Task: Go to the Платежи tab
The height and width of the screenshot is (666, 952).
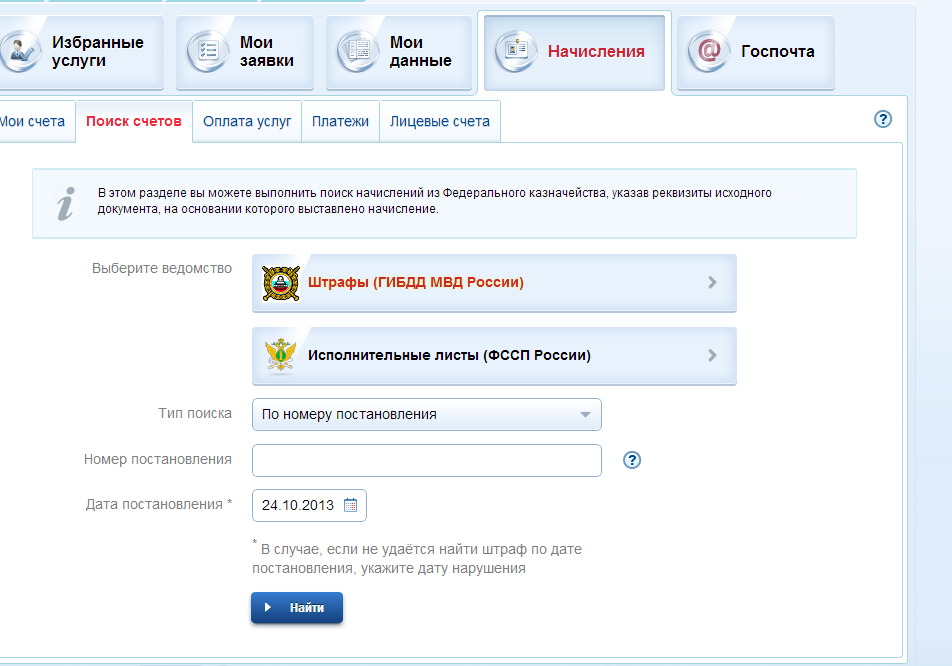Action: 340,122
